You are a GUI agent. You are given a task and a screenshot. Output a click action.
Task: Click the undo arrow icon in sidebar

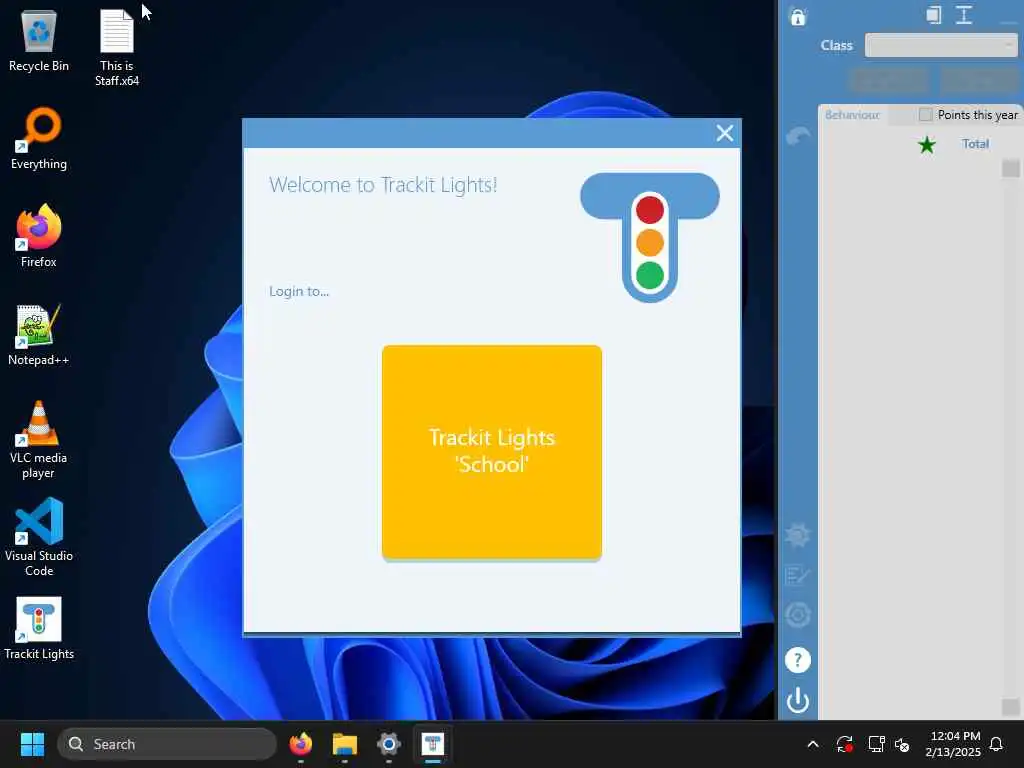(797, 136)
